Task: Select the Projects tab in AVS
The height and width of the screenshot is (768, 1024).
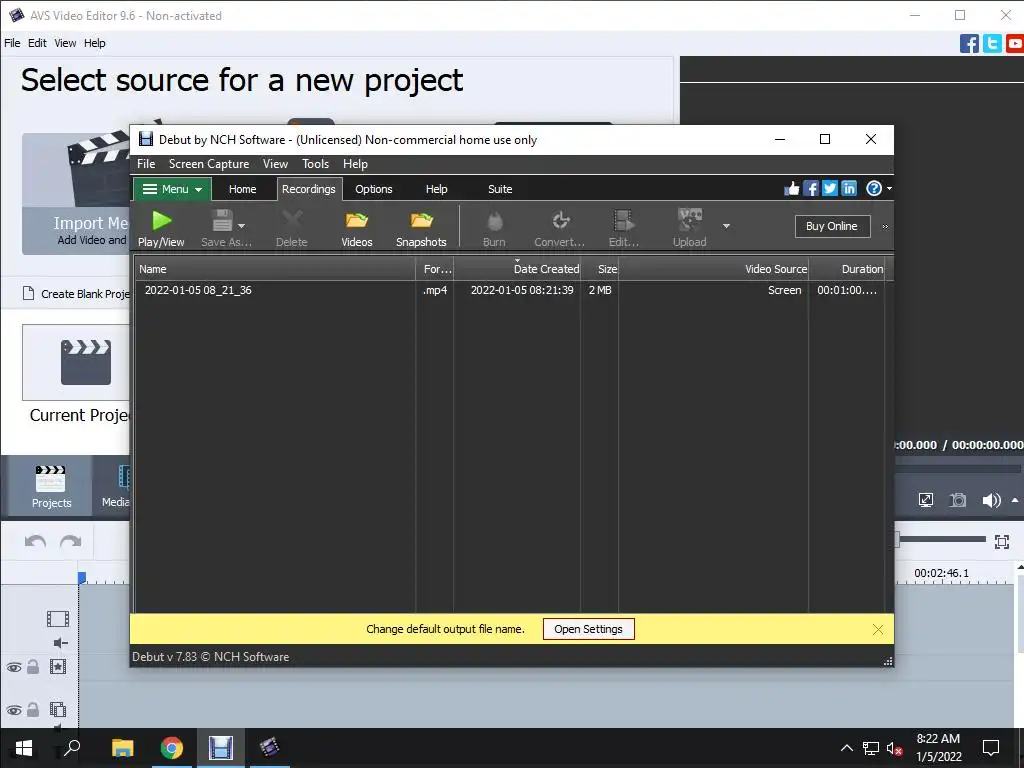Action: (51, 486)
